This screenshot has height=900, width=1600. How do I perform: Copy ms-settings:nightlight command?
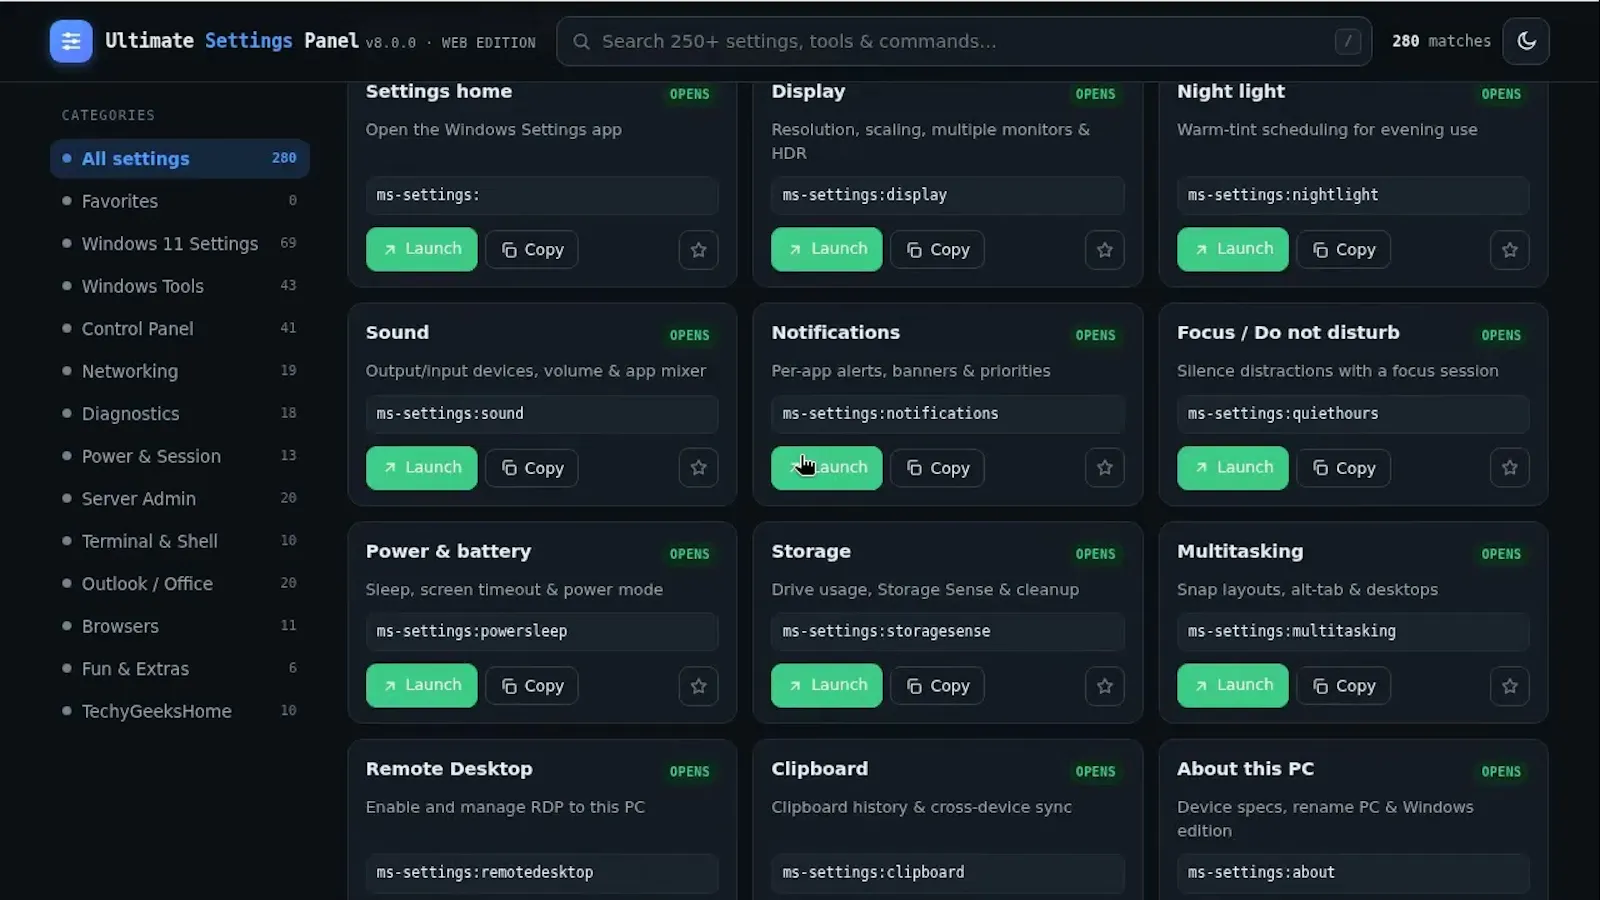click(x=1344, y=250)
